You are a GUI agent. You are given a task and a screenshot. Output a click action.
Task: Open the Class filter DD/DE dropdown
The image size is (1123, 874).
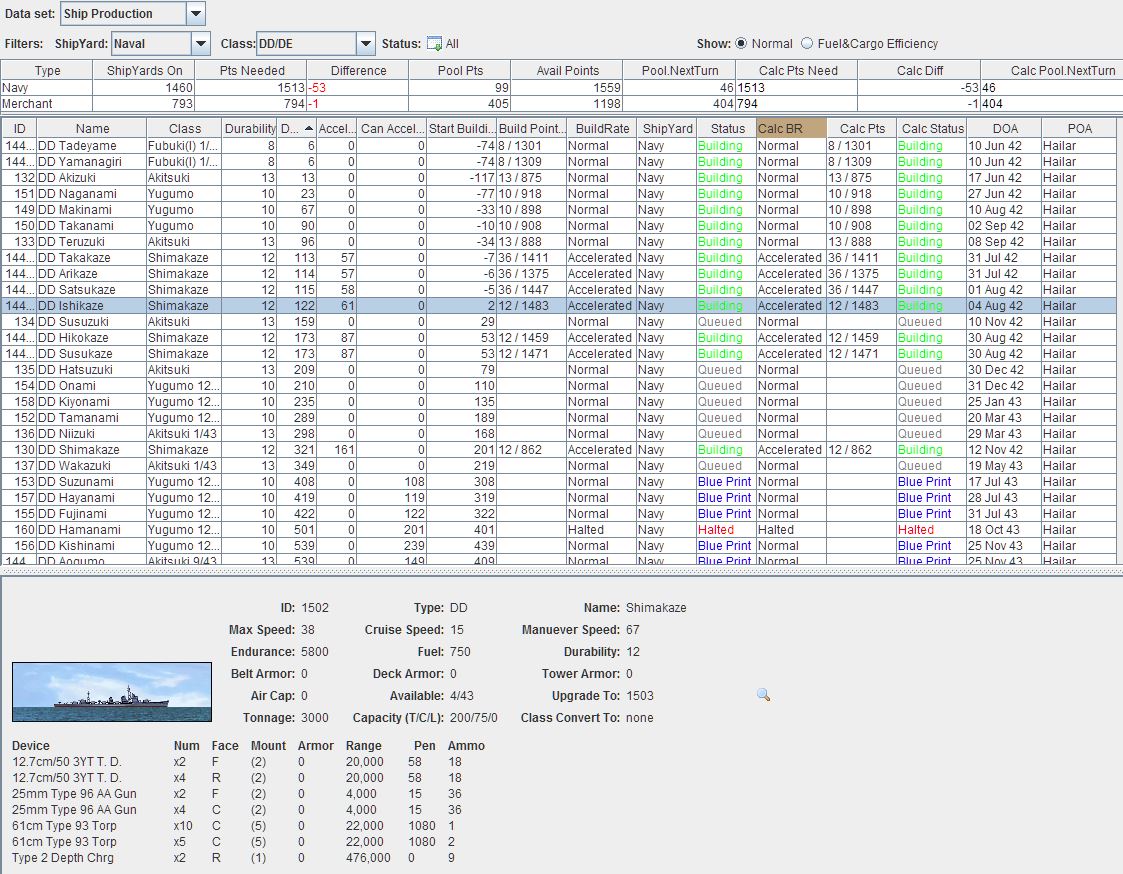[x=366, y=44]
